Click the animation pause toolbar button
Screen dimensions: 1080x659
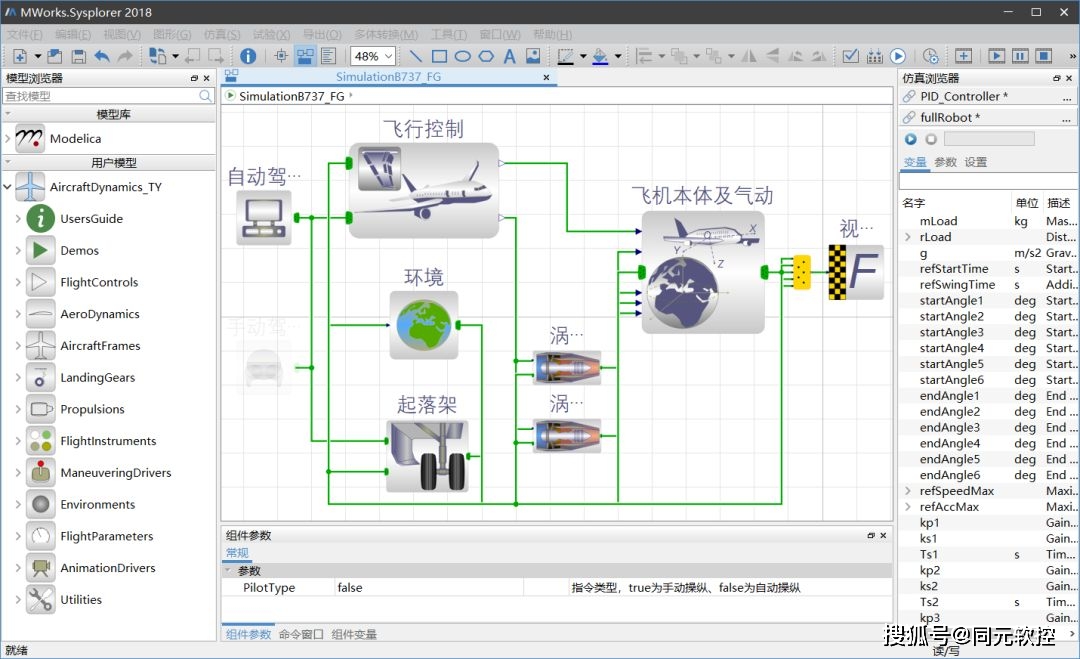1020,56
